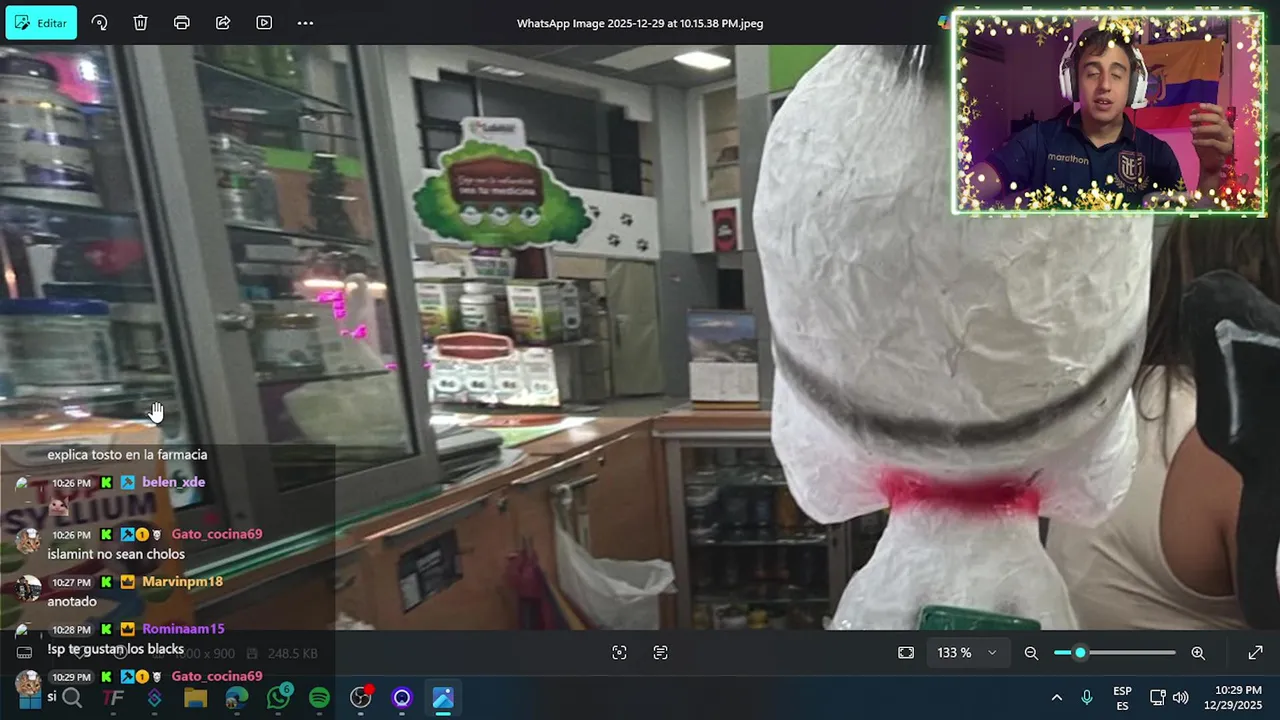
Task: Open File Explorer from the taskbar
Action: point(195,698)
